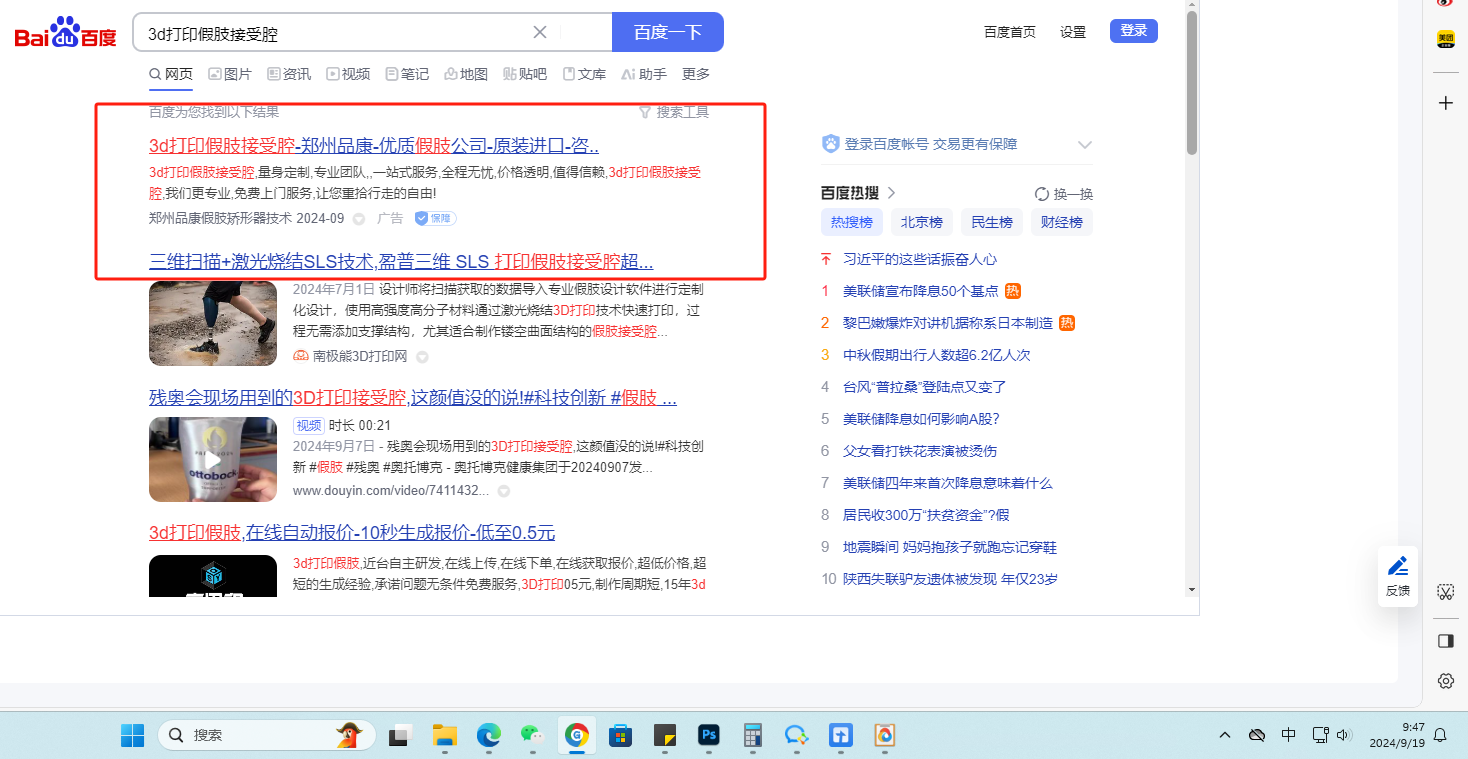Open Photoshop from the taskbar
1468x759 pixels.
[x=709, y=736]
